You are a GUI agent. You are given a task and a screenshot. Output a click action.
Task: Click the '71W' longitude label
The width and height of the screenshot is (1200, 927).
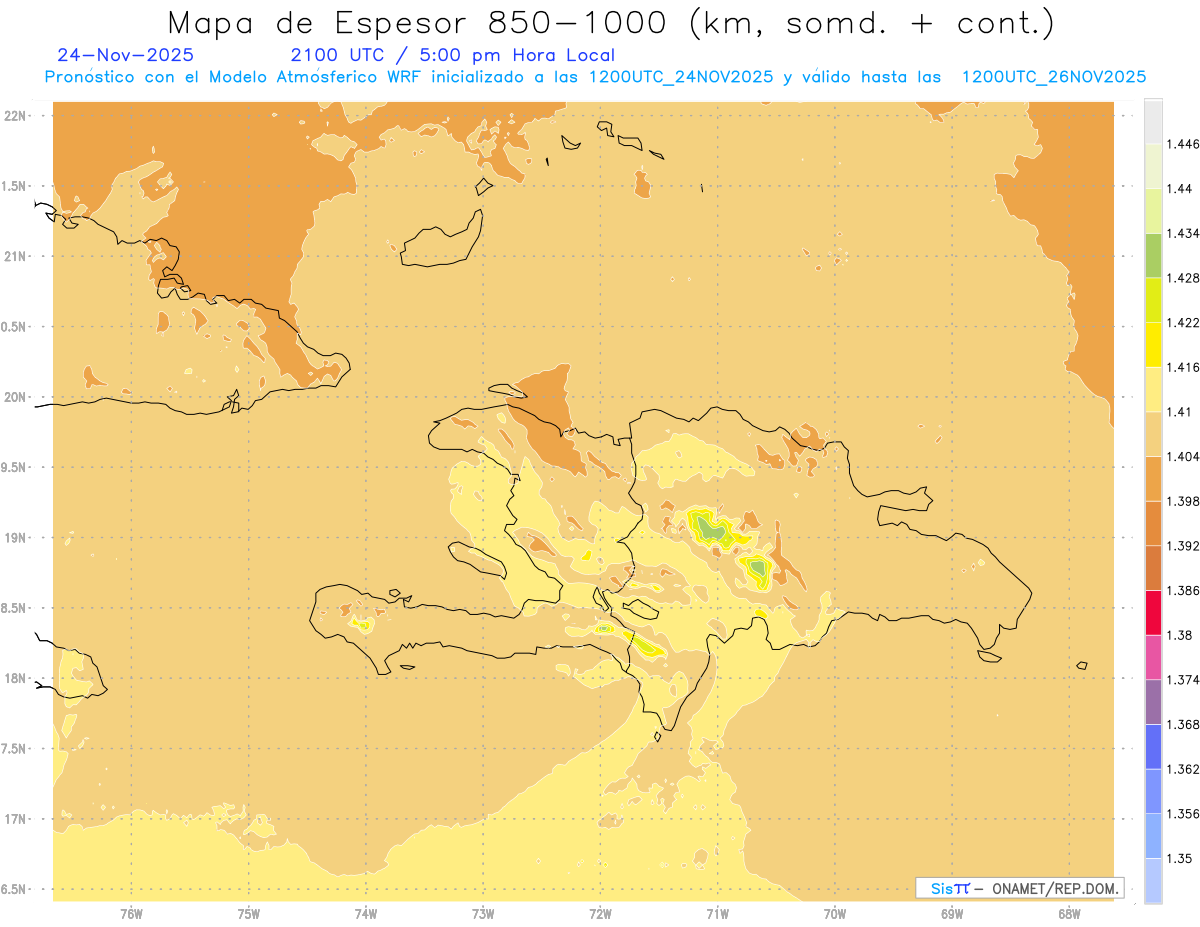717,914
